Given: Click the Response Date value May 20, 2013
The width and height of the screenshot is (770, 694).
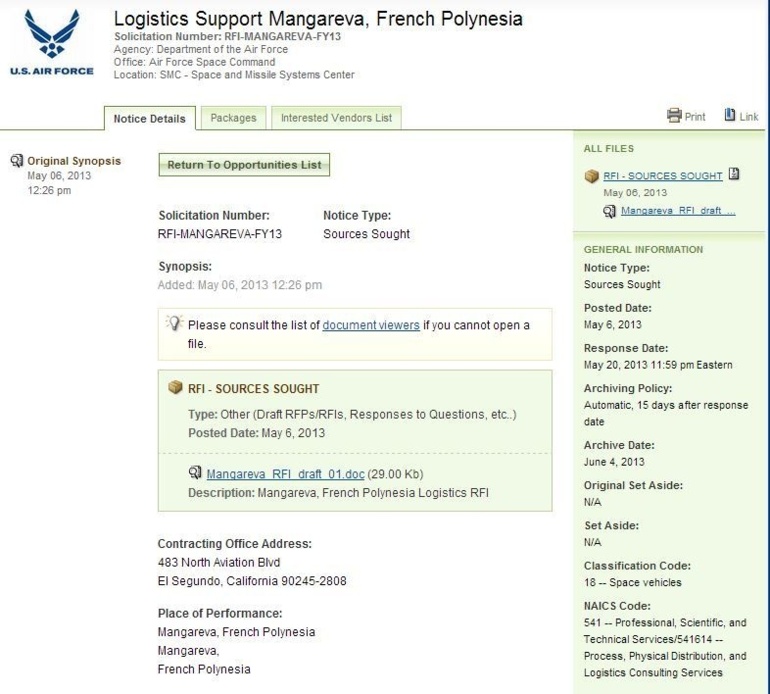Looking at the screenshot, I should [x=658, y=365].
